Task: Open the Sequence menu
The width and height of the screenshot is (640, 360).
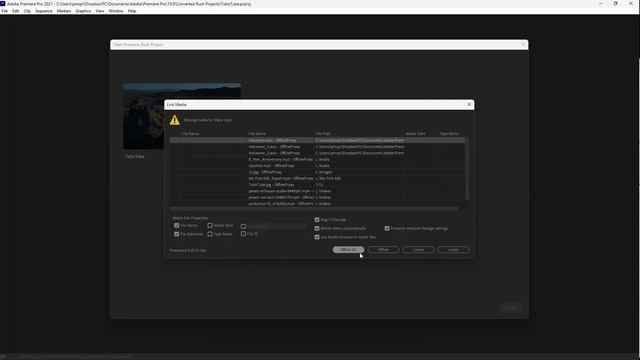Action: [x=44, y=11]
